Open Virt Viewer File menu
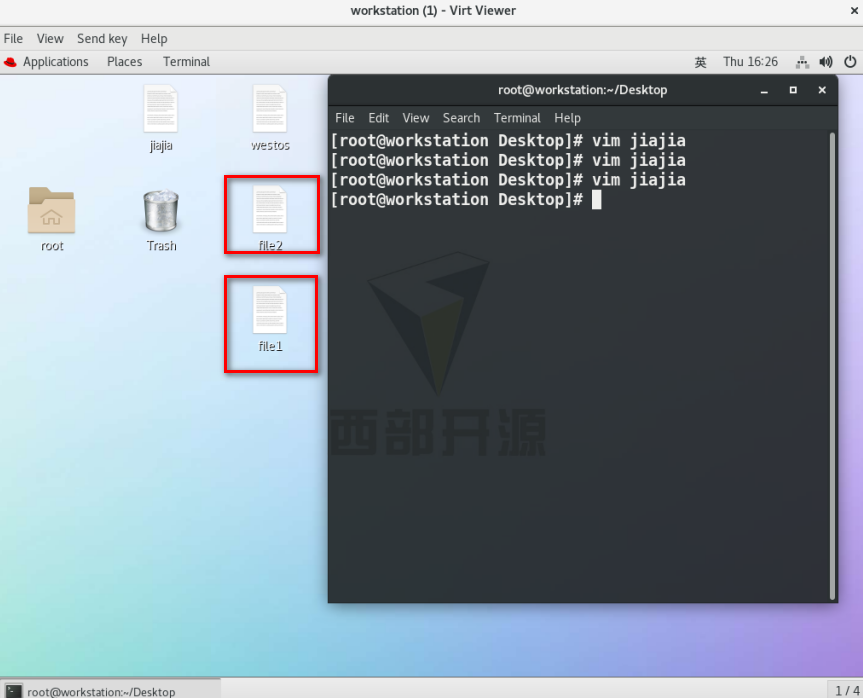 click(x=13, y=39)
